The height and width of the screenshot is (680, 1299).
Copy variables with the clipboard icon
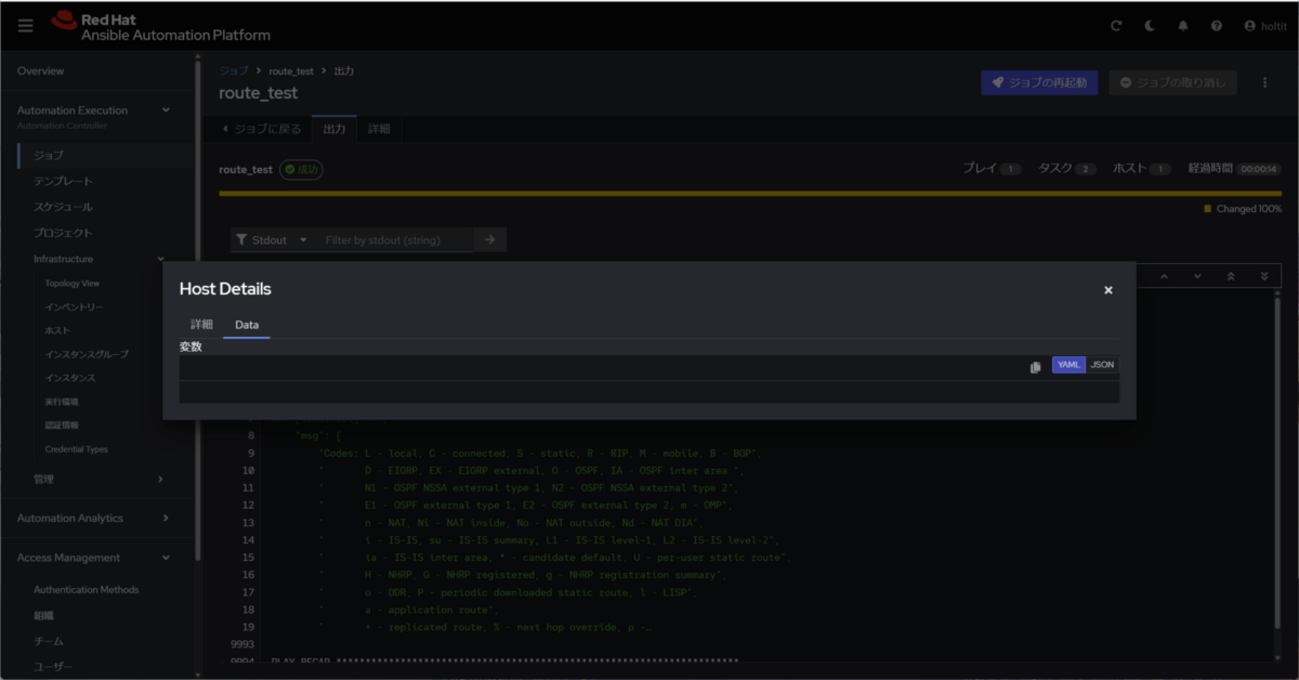click(x=1035, y=367)
